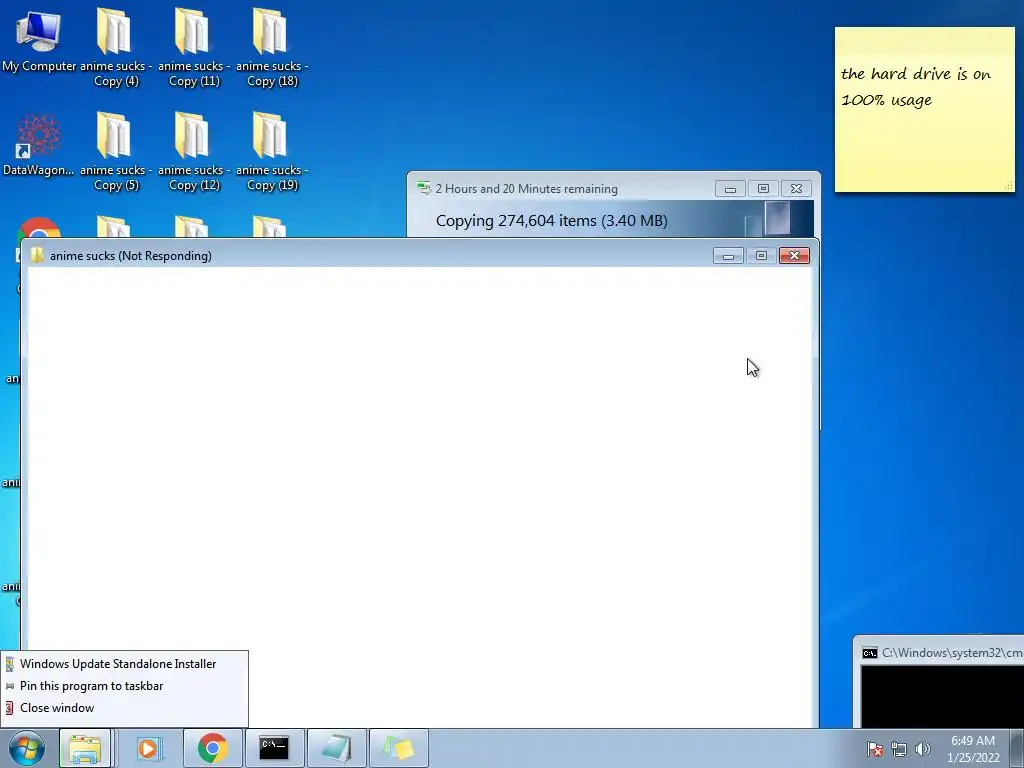Click inside the black Command Prompt window
The height and width of the screenshot is (768, 1024).
coord(942,696)
